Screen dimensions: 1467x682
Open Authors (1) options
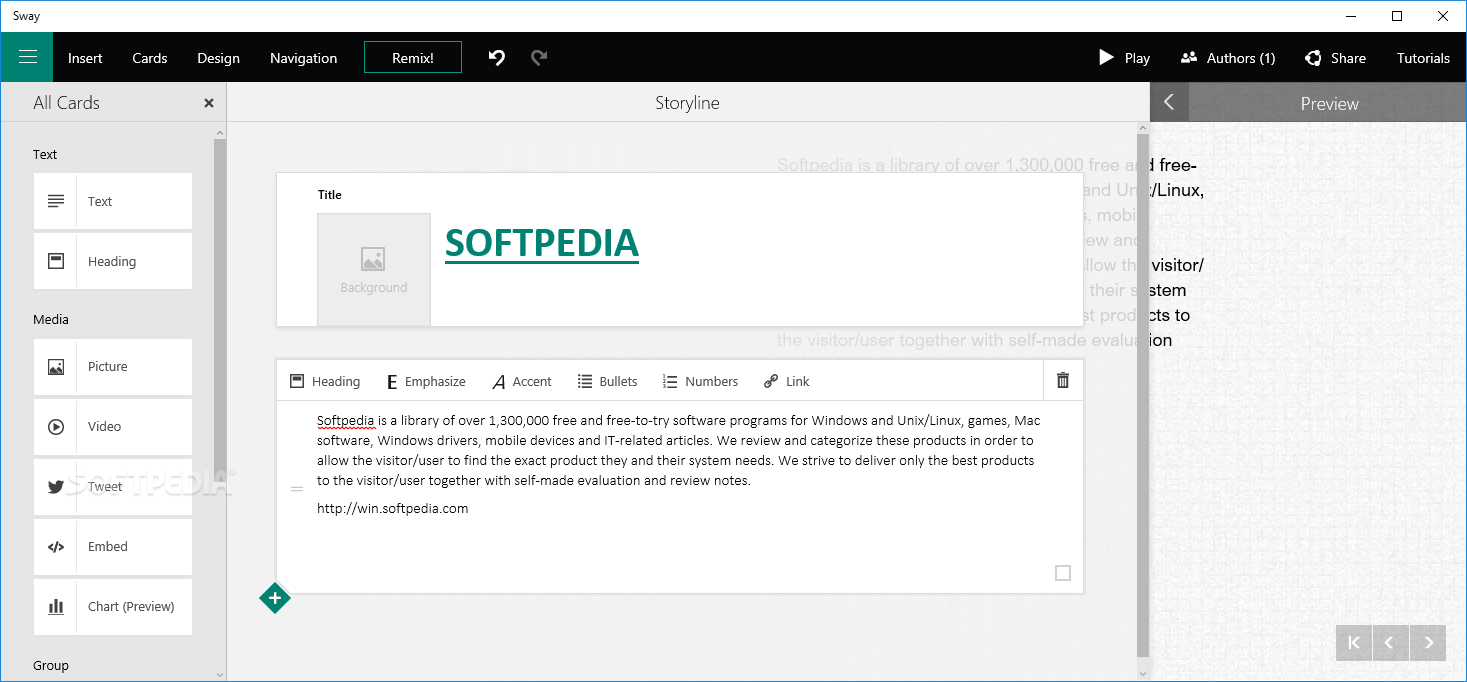pos(1228,58)
